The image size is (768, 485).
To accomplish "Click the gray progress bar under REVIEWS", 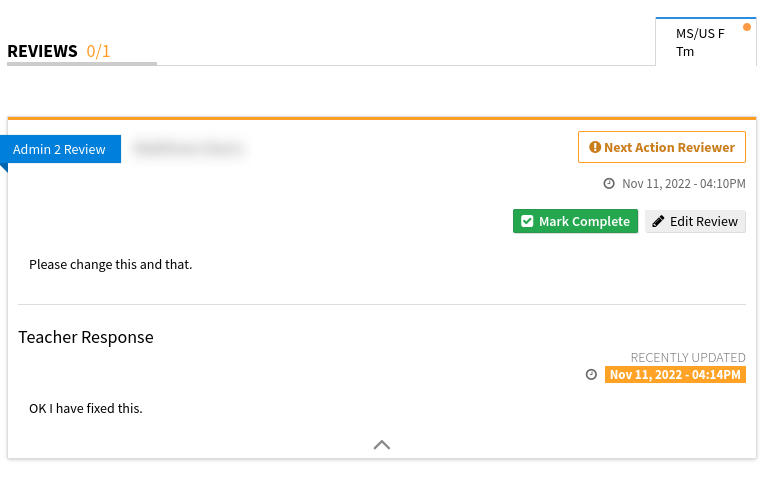I will pyautogui.click(x=82, y=64).
